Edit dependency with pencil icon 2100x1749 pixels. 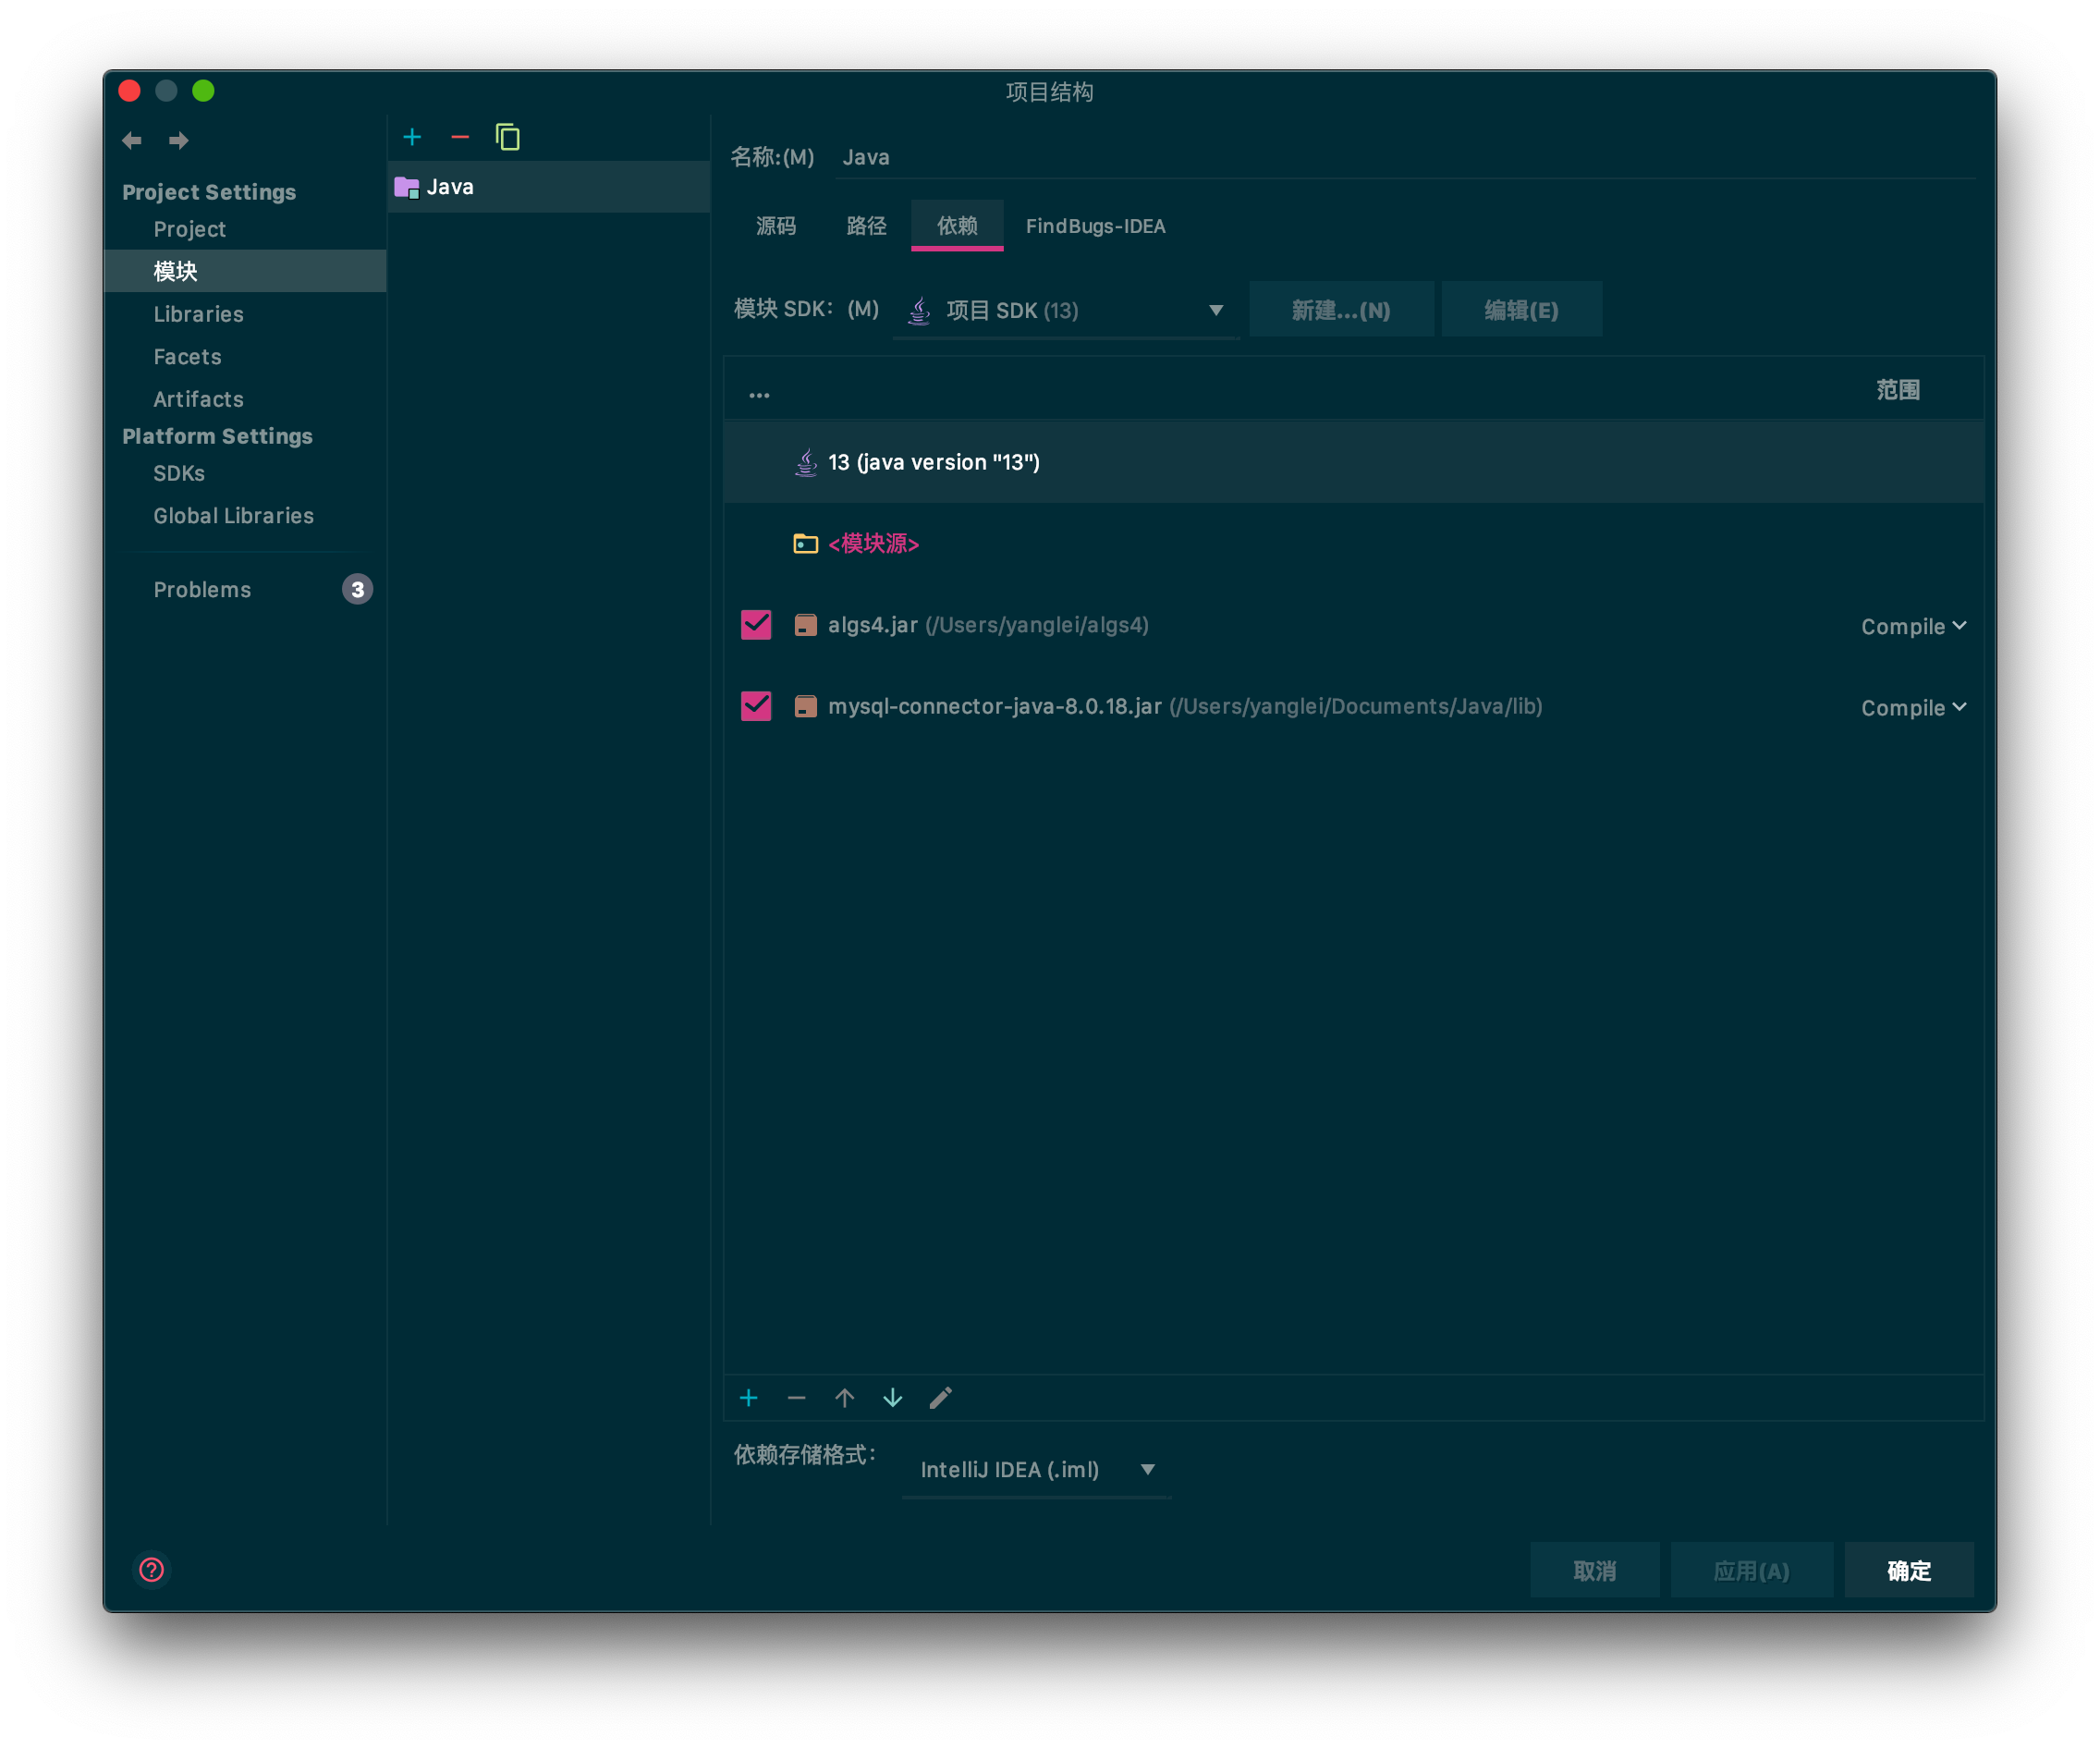point(940,1398)
